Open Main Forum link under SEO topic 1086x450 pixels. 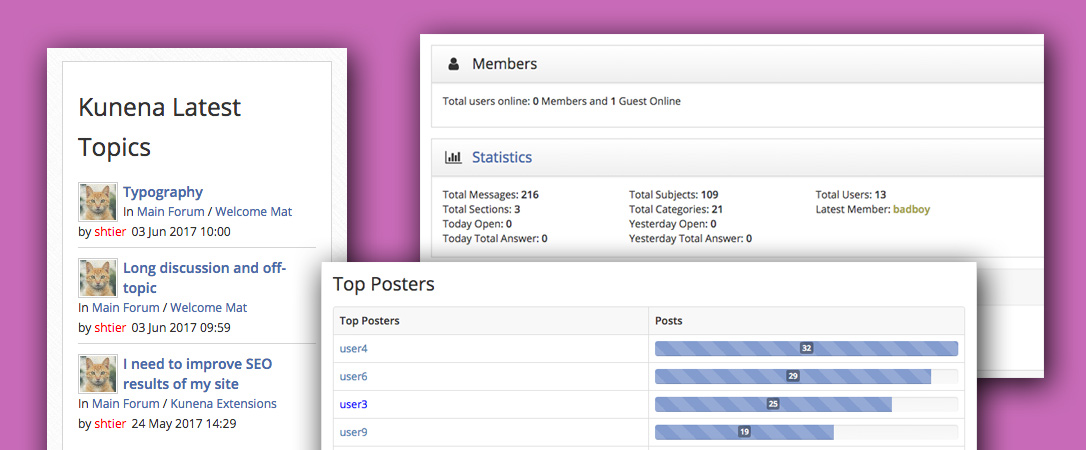click(125, 404)
